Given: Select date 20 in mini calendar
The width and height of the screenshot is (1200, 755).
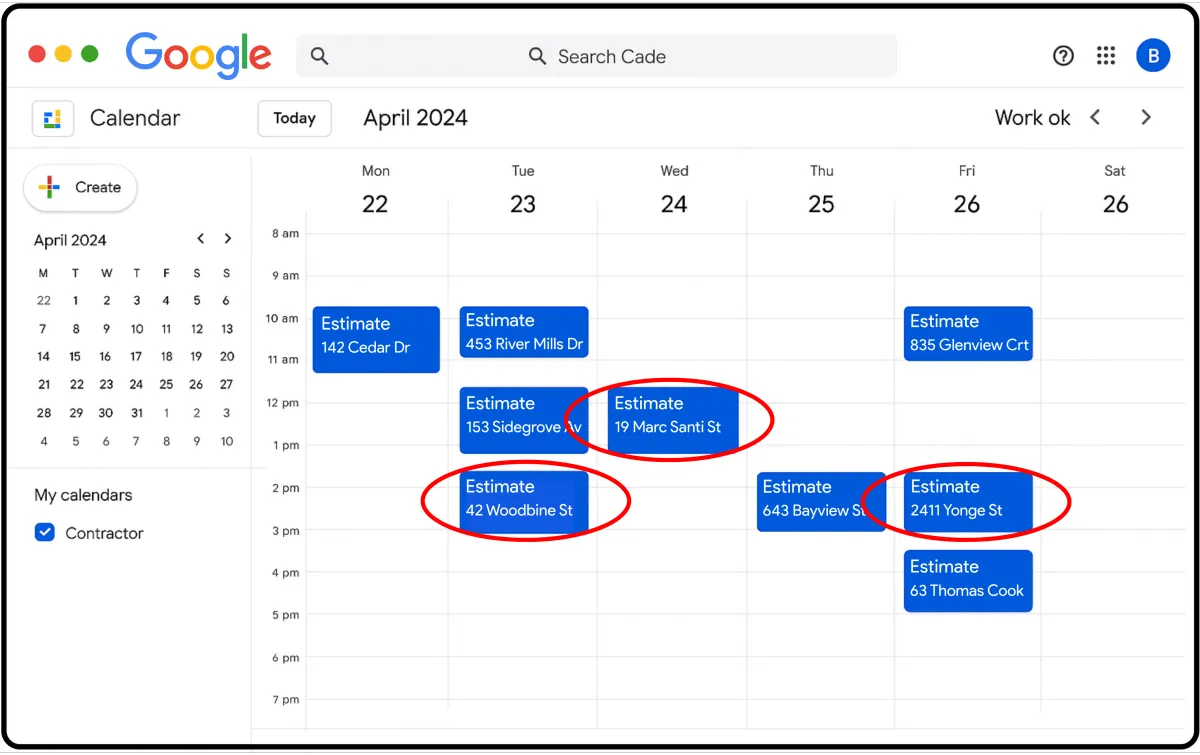Looking at the screenshot, I should click(227, 356).
